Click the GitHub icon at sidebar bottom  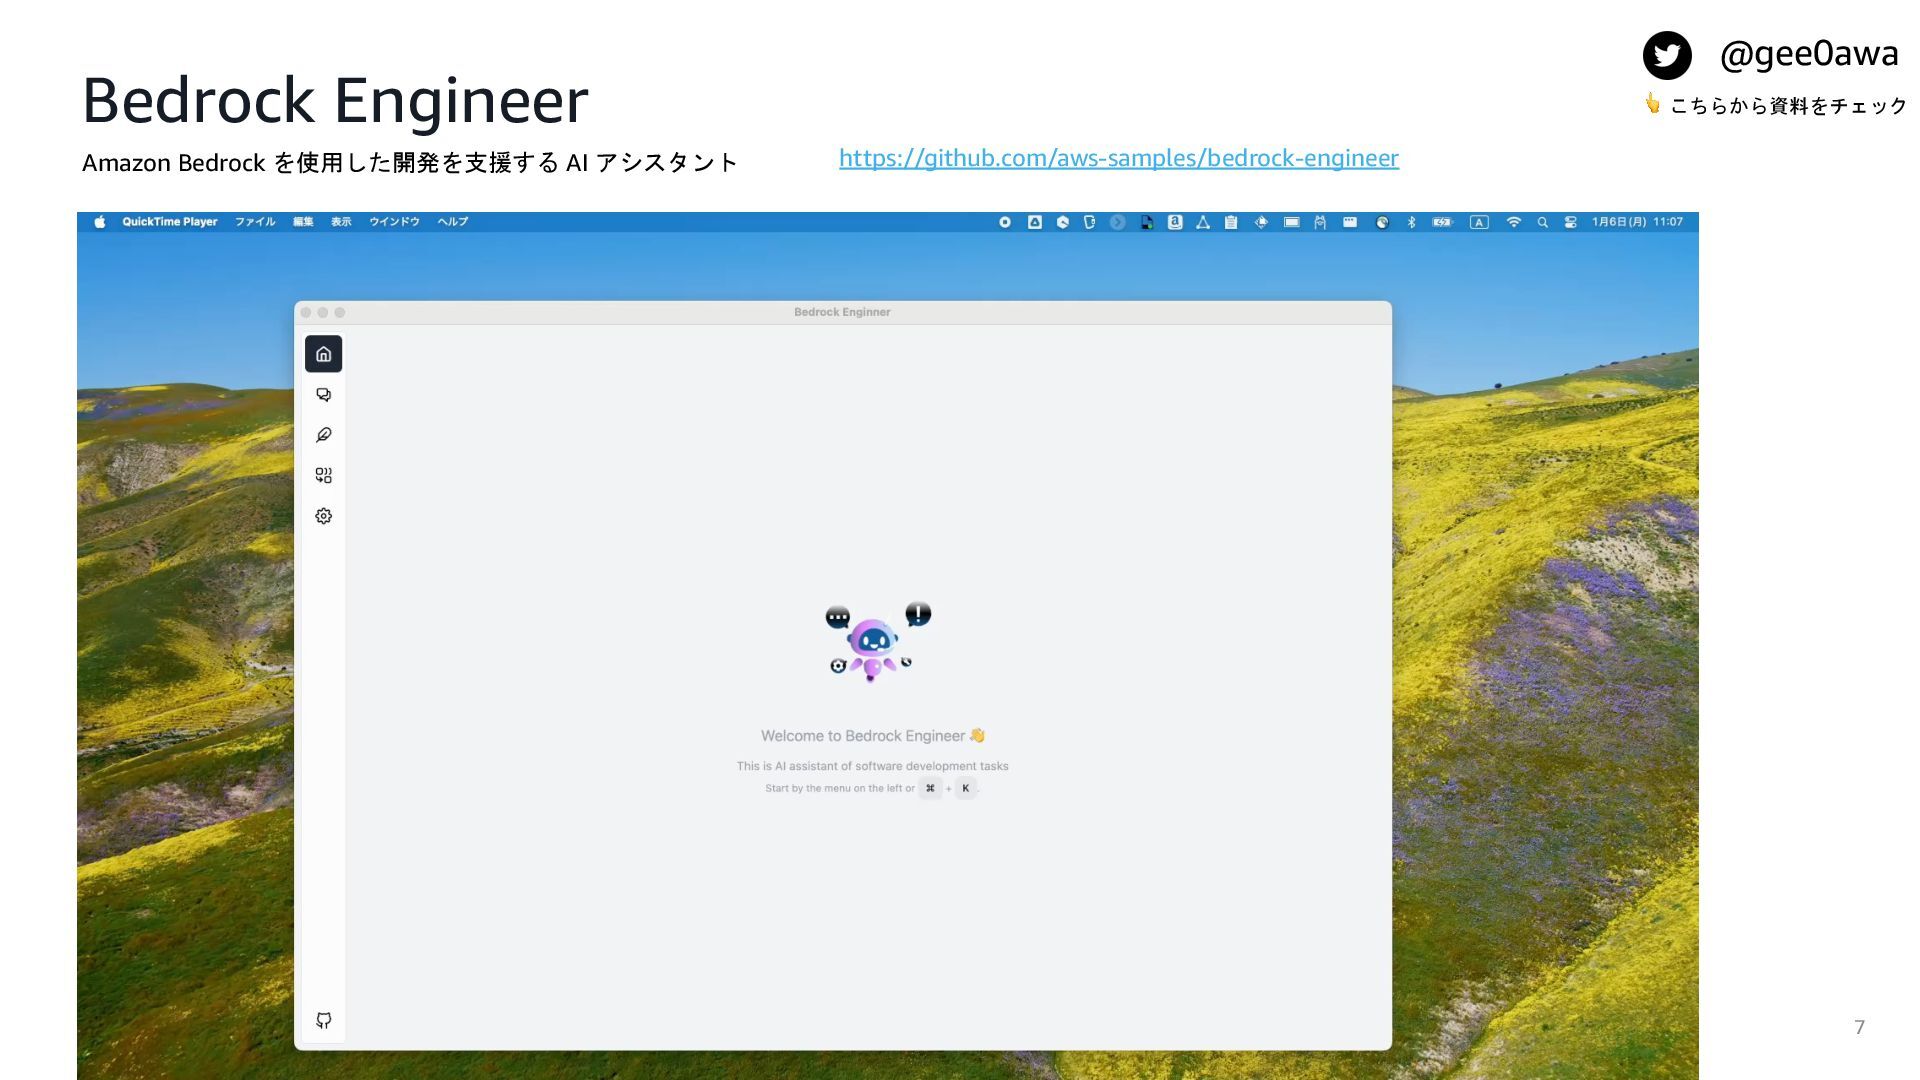click(323, 1020)
